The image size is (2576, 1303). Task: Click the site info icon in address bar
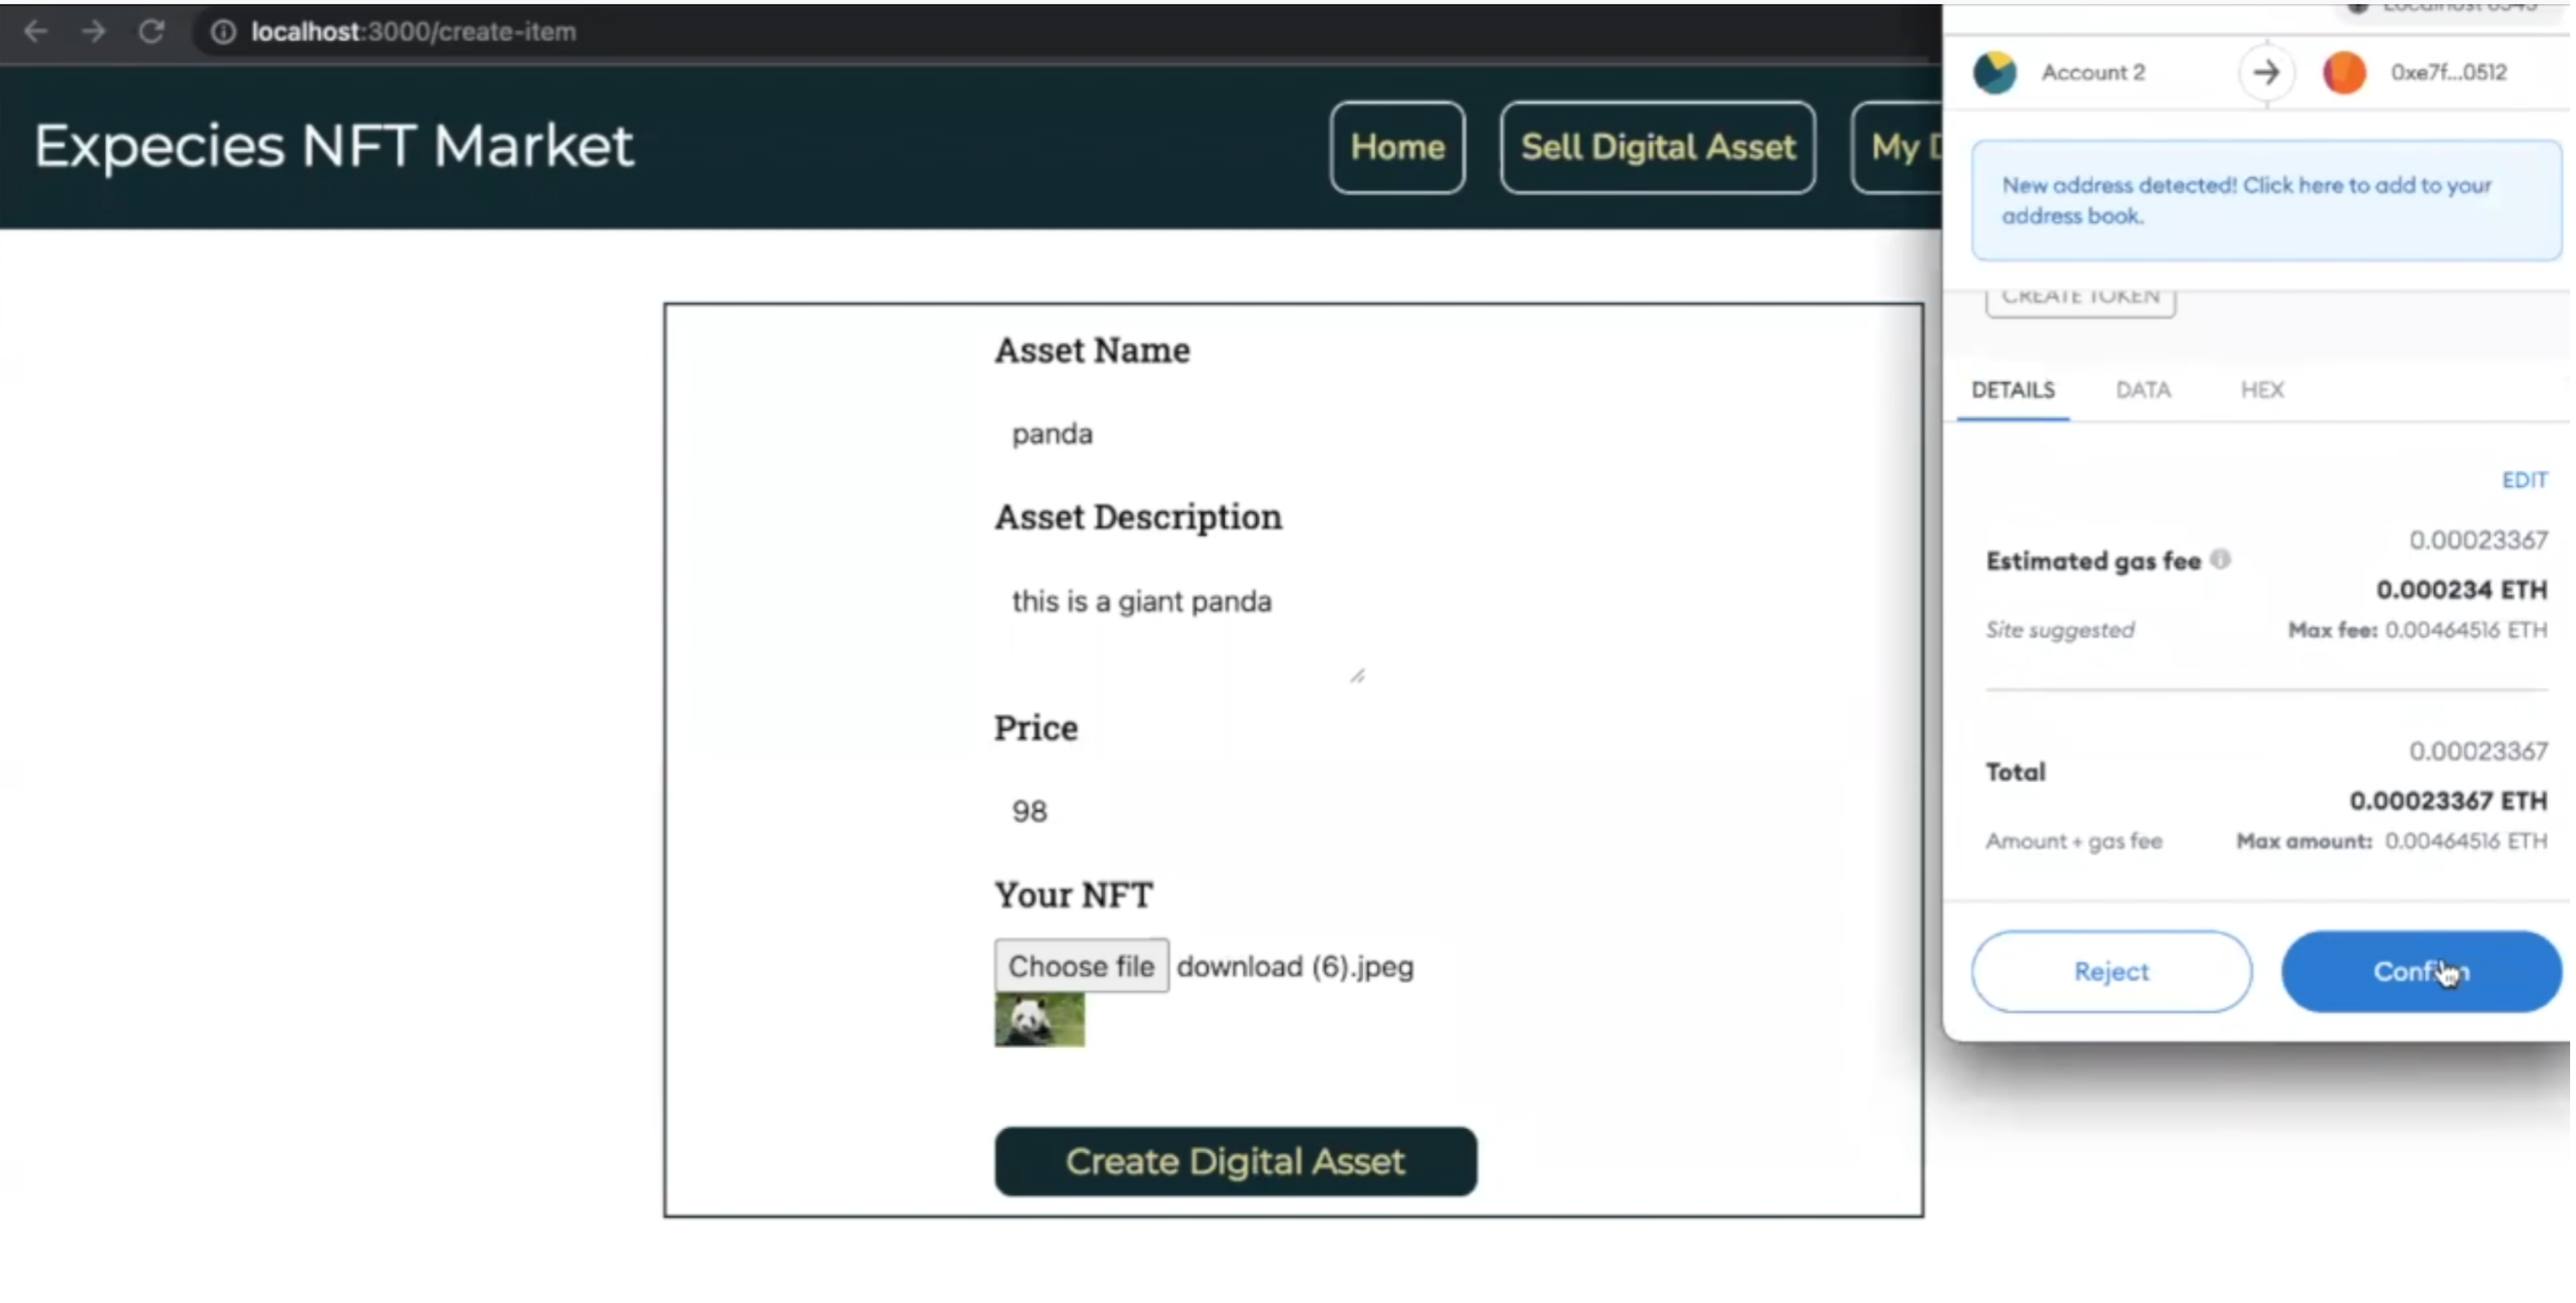[223, 32]
